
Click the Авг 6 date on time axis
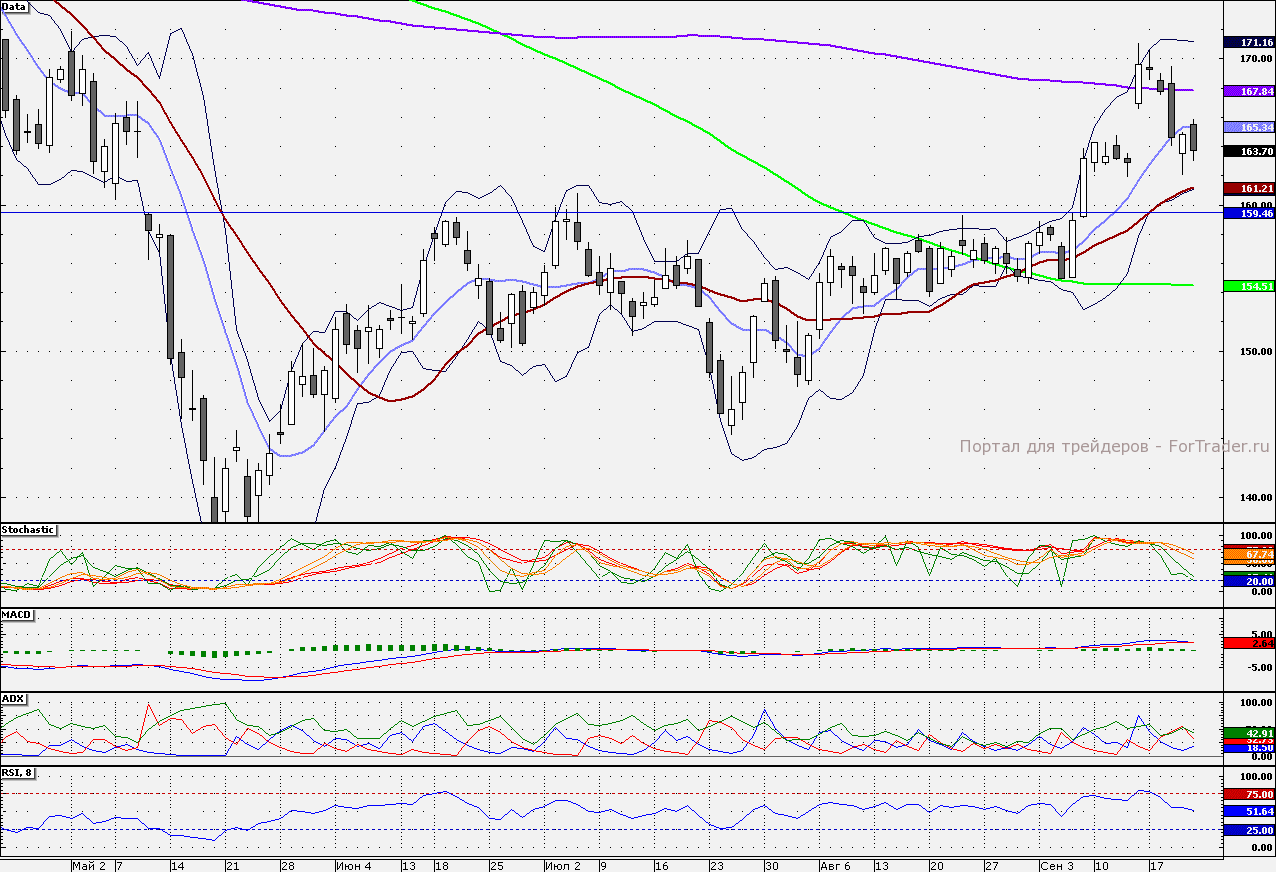coord(834,865)
